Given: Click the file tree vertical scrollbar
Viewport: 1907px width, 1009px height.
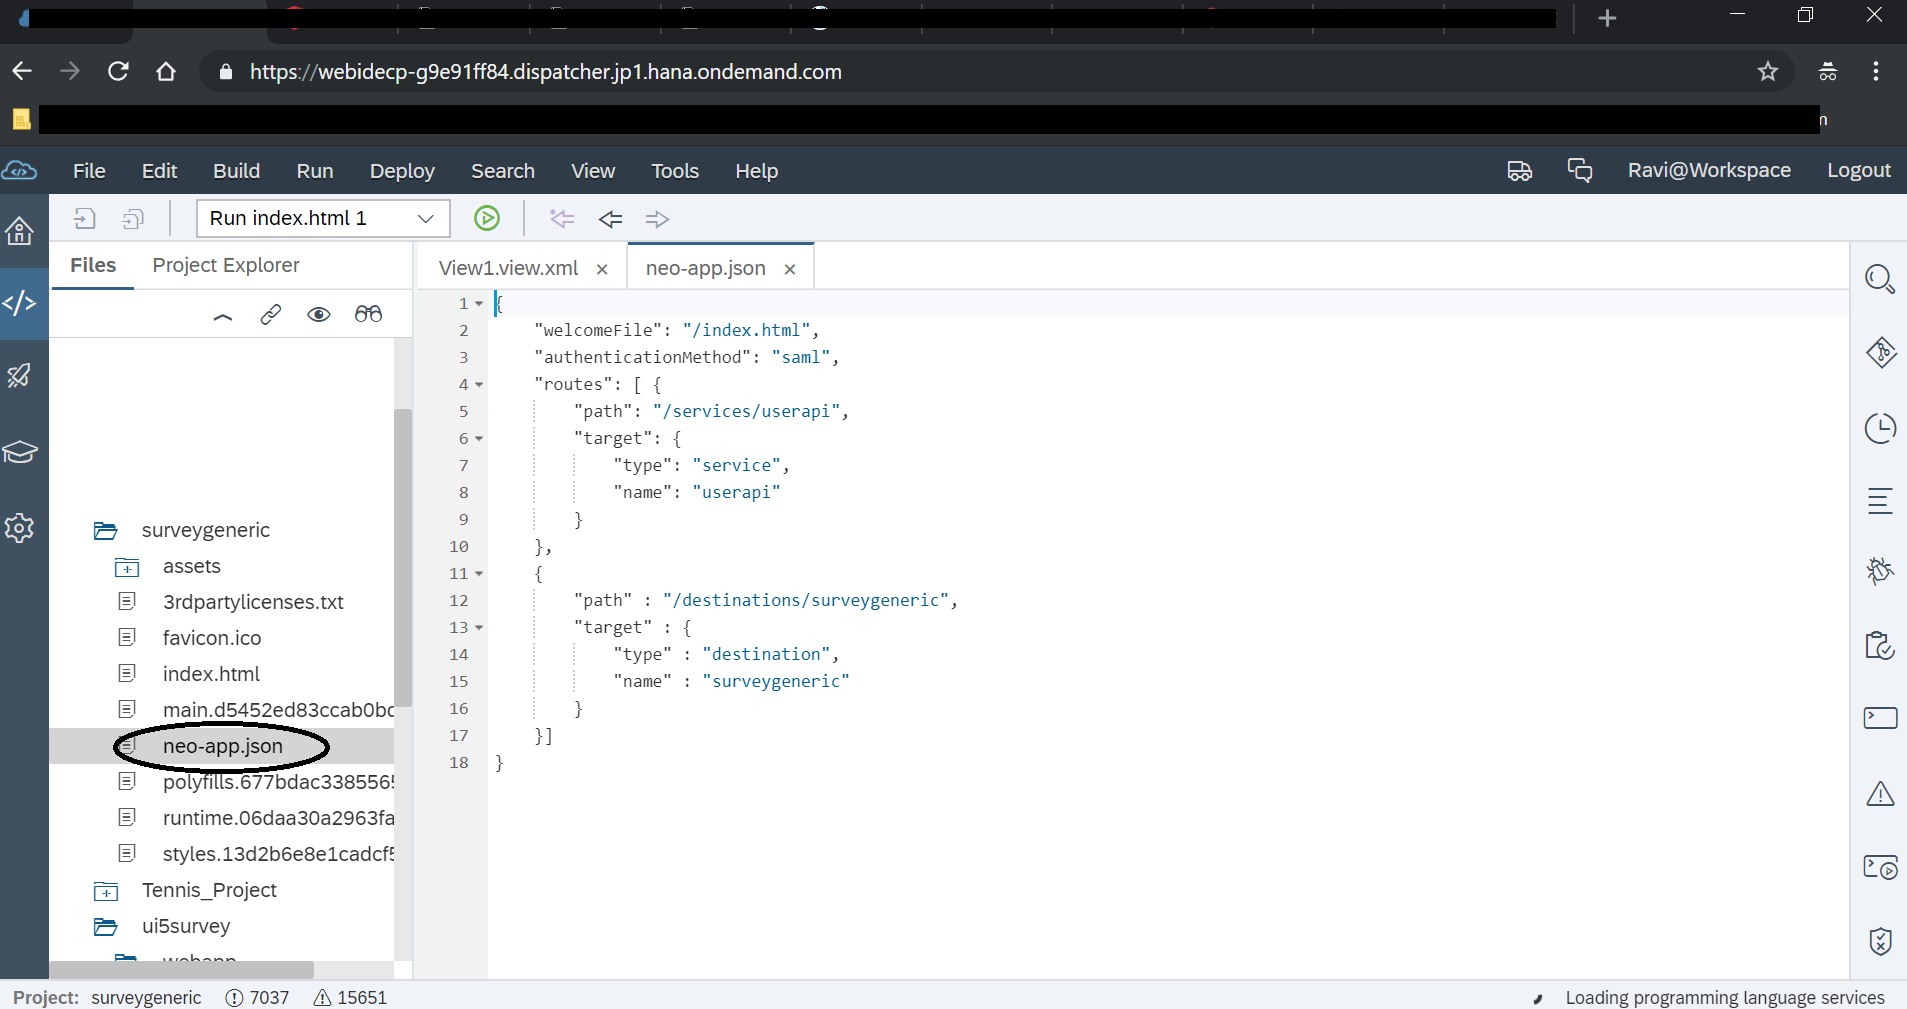Looking at the screenshot, I should pyautogui.click(x=402, y=556).
